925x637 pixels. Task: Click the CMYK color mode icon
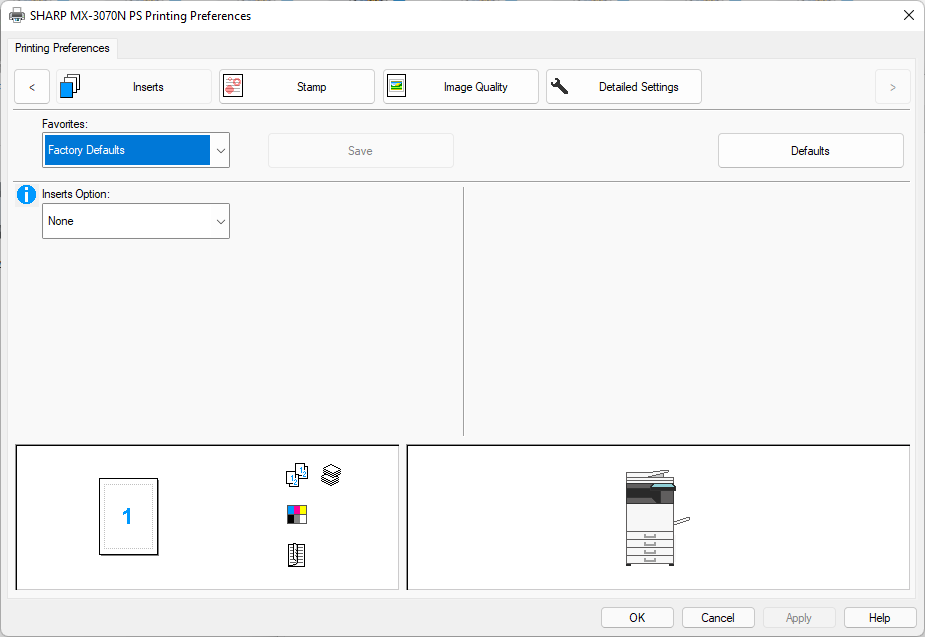point(297,515)
